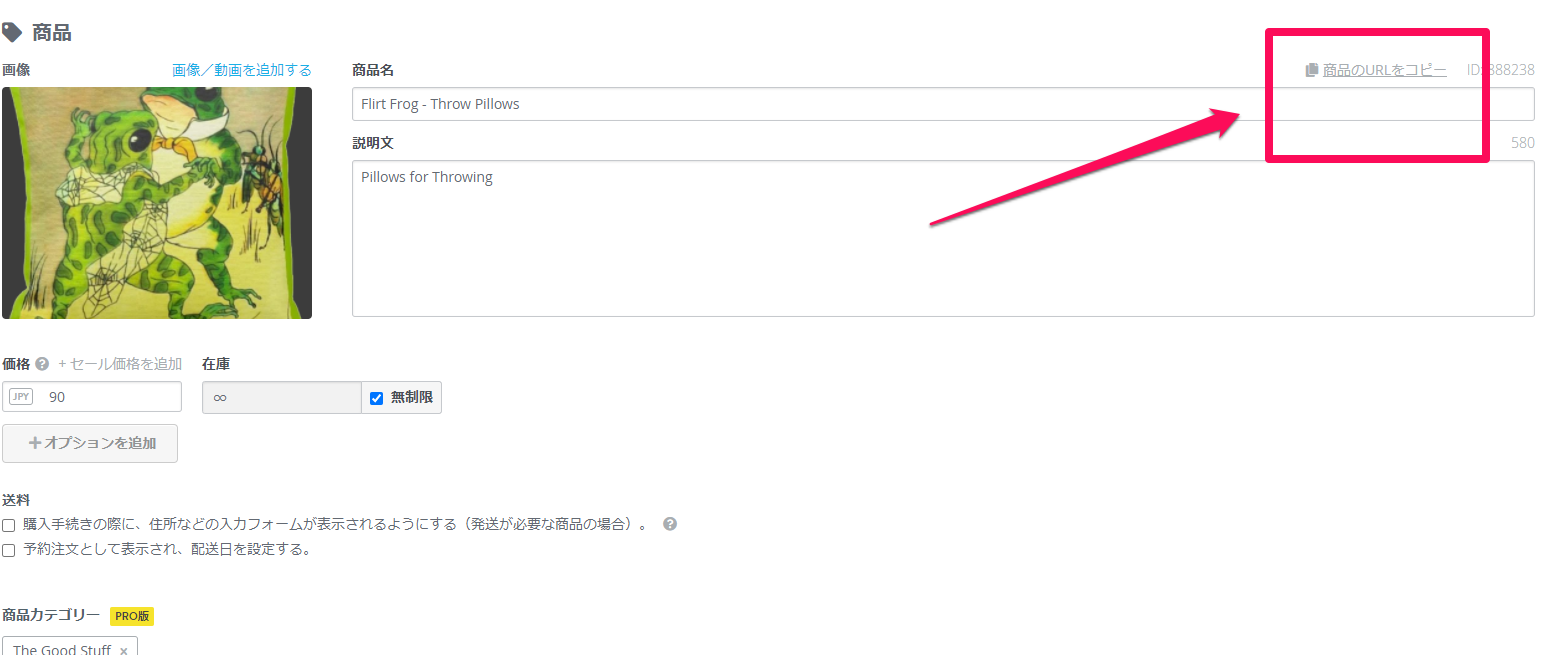Viewport: 1565px width, 655px height.
Task: Enable address input form checkbox for shipping
Action: coord(8,525)
